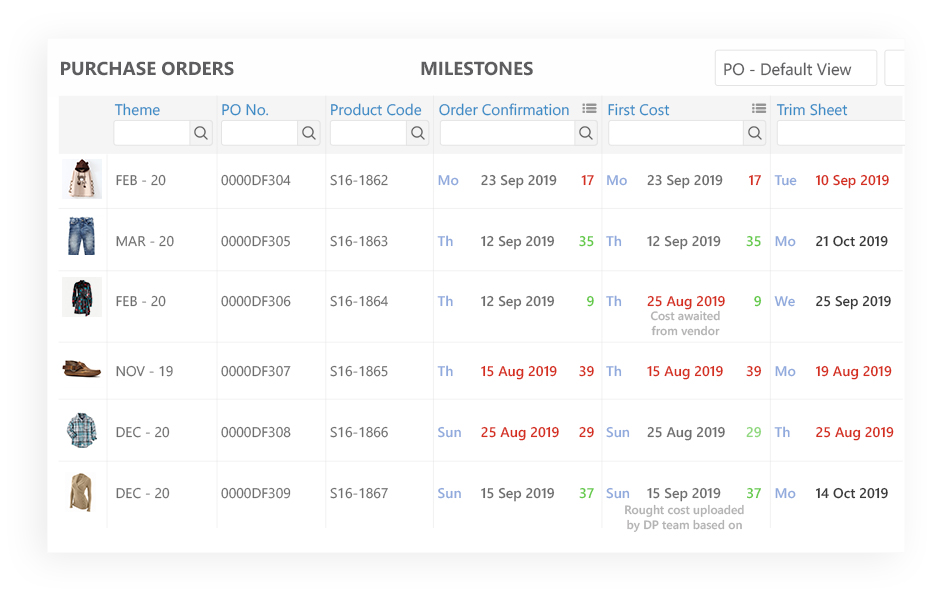Image resolution: width=949 pixels, height=596 pixels.
Task: Click Trim Sheet date 14 Oct 2019
Action: 852,494
